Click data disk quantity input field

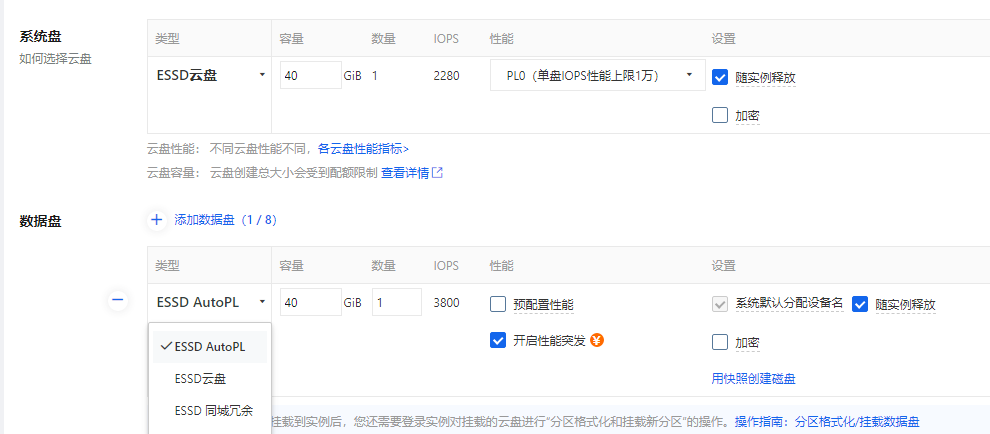tap(396, 302)
